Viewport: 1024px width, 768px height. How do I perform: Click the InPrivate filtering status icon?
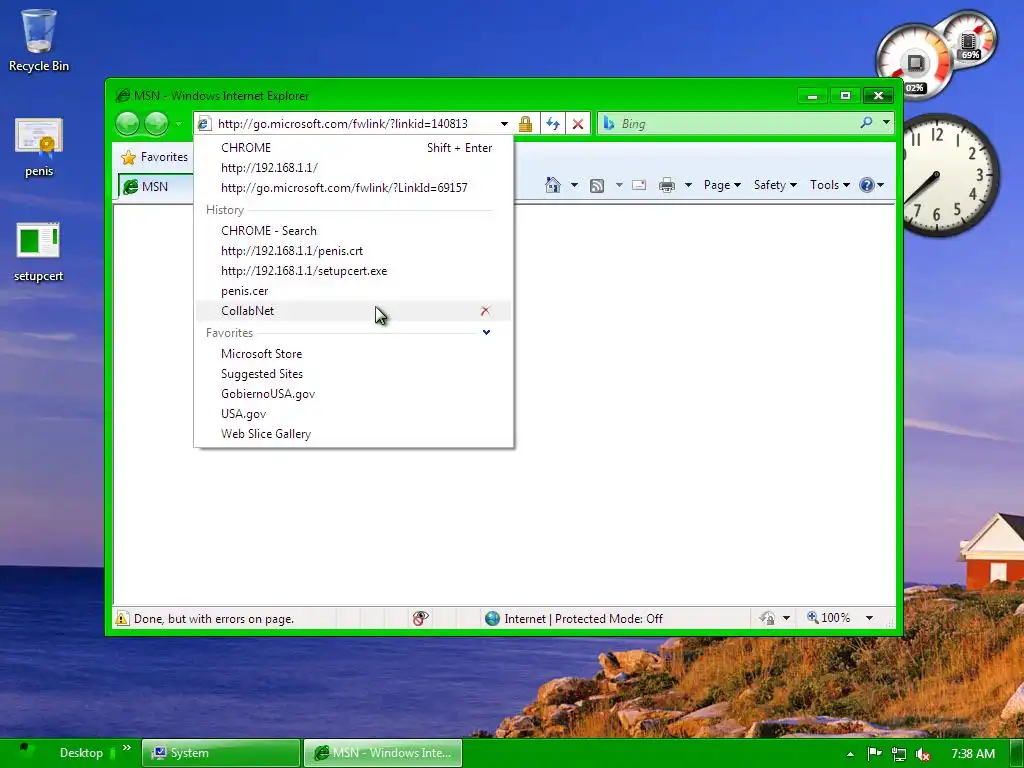[x=421, y=618]
